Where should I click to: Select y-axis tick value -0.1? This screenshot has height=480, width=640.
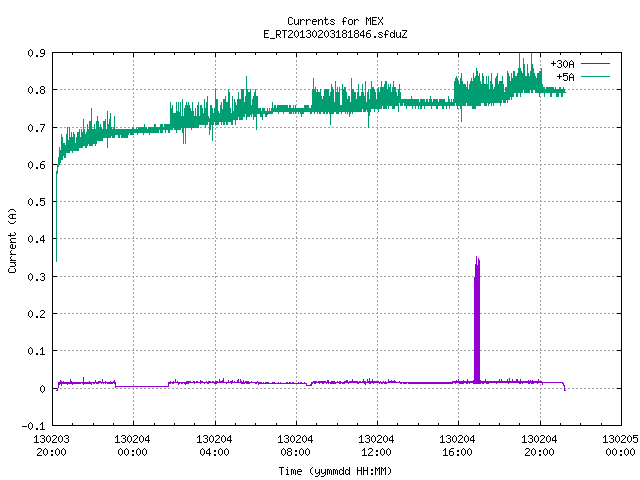pyautogui.click(x=33, y=426)
